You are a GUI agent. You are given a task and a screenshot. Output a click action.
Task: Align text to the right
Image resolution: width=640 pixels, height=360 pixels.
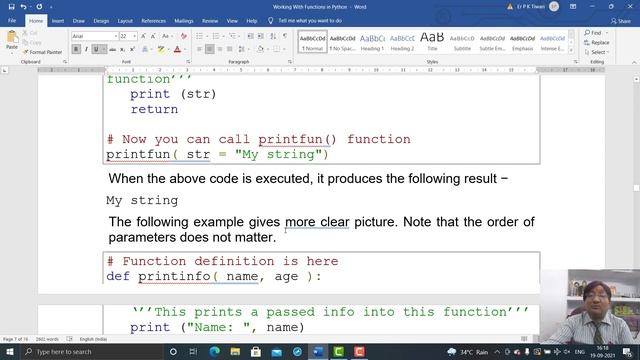(x=220, y=49)
